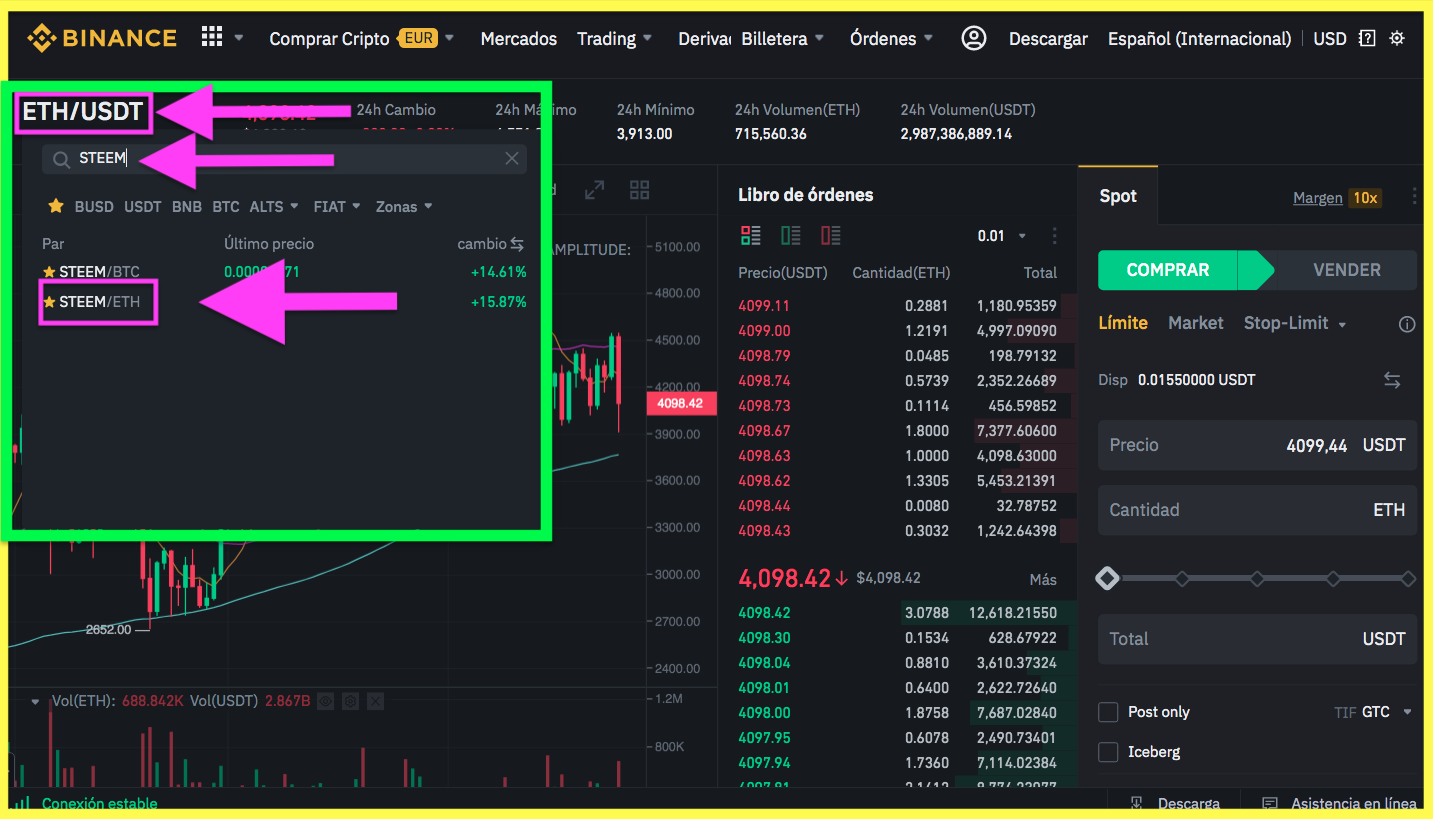Open the multi-chart grid layout icon
The image size is (1433, 819).
pyautogui.click(x=640, y=189)
